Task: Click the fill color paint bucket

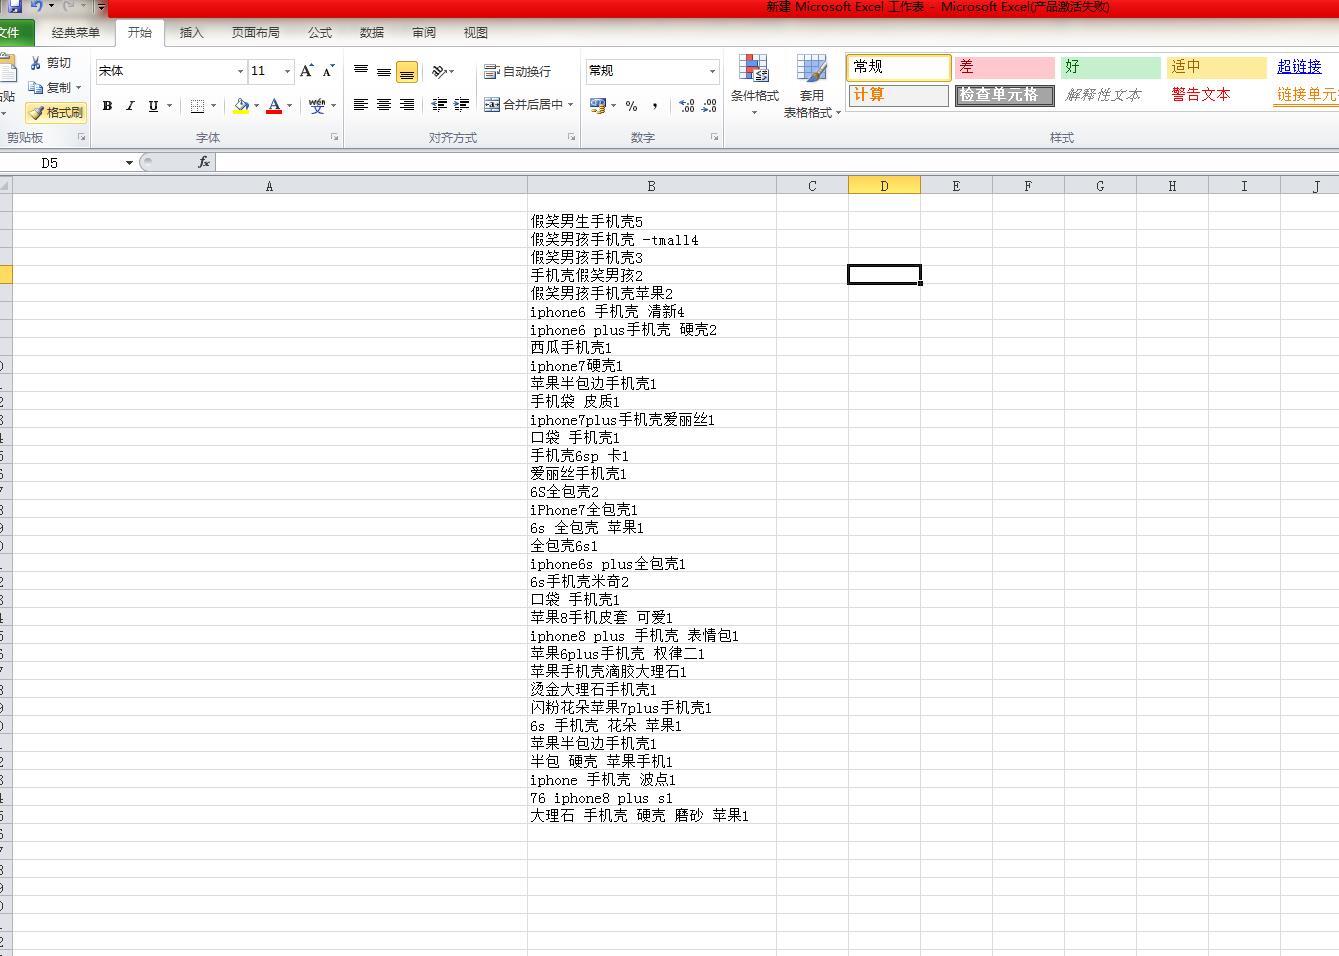Action: 241,106
